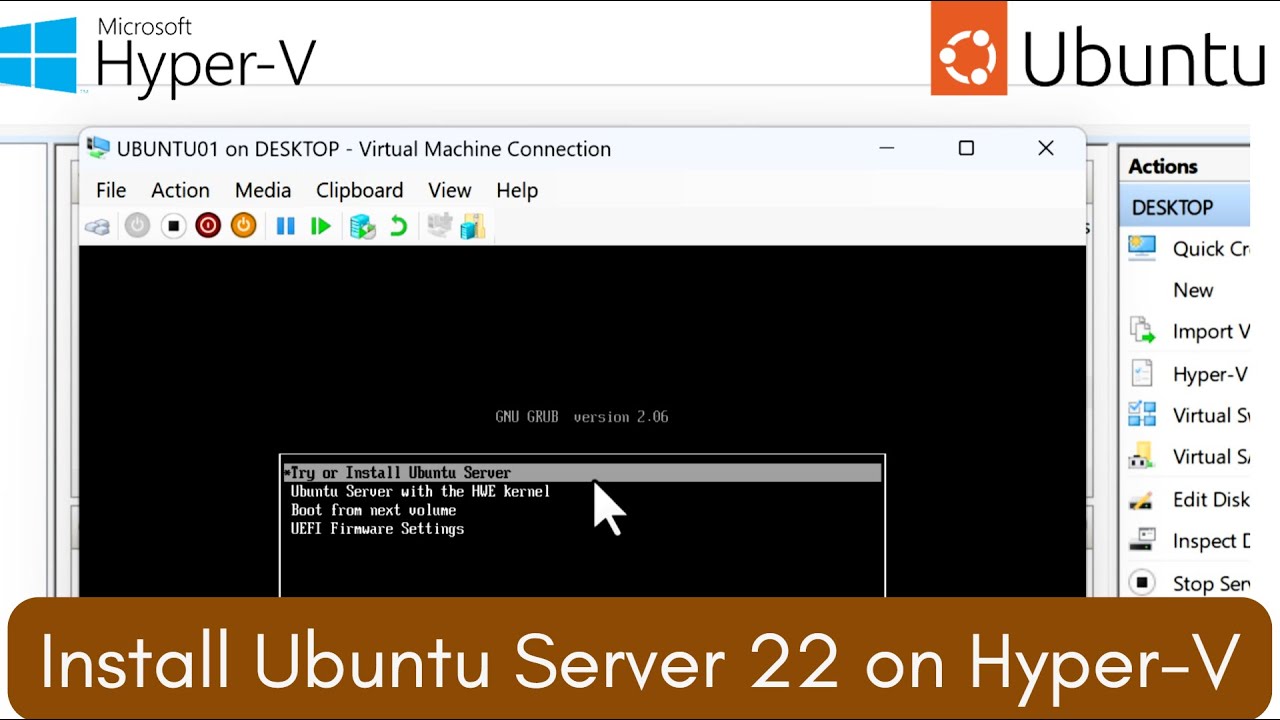Click the green Reset play icon
Screen dimensions: 1280x720
click(320, 226)
